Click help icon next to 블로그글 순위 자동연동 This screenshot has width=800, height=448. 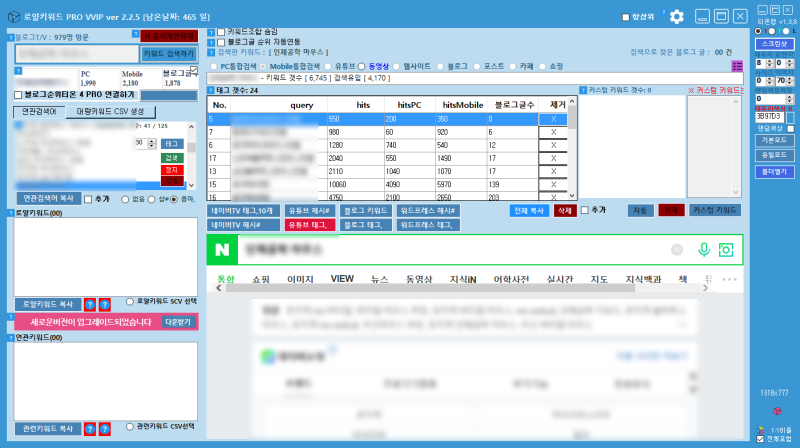(211, 42)
